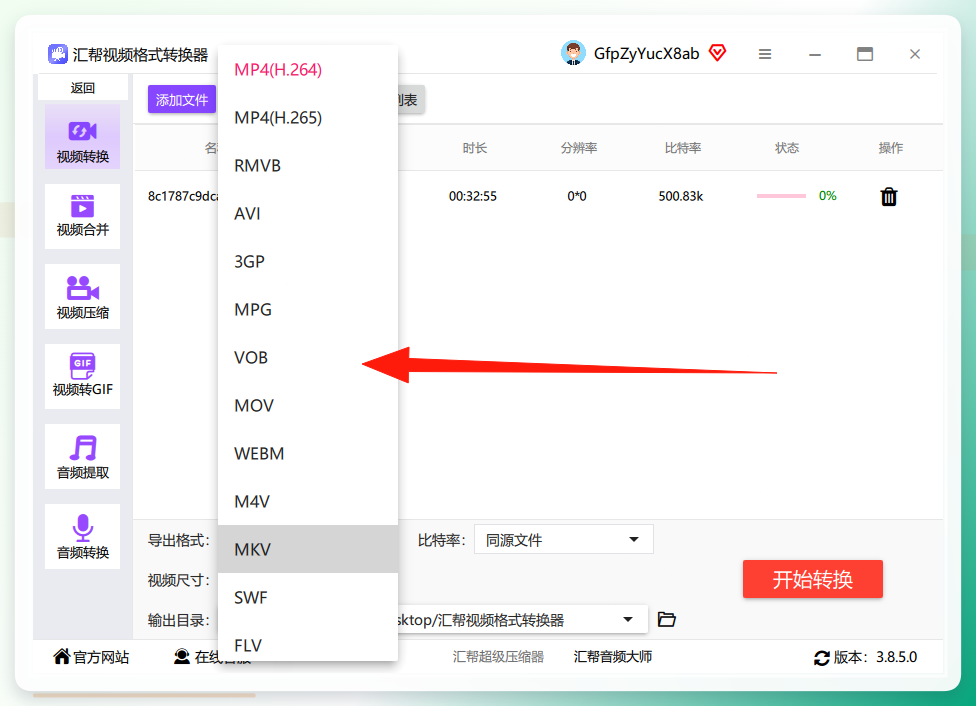
Task: Choose MP4(H.265) from format list
Action: [308, 118]
